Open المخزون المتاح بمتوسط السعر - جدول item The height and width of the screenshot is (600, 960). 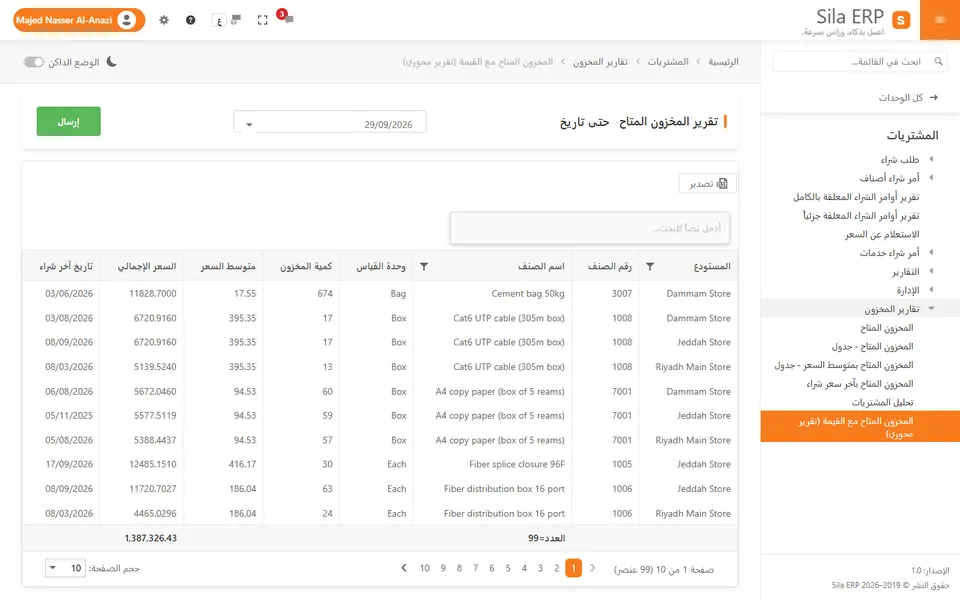click(844, 365)
